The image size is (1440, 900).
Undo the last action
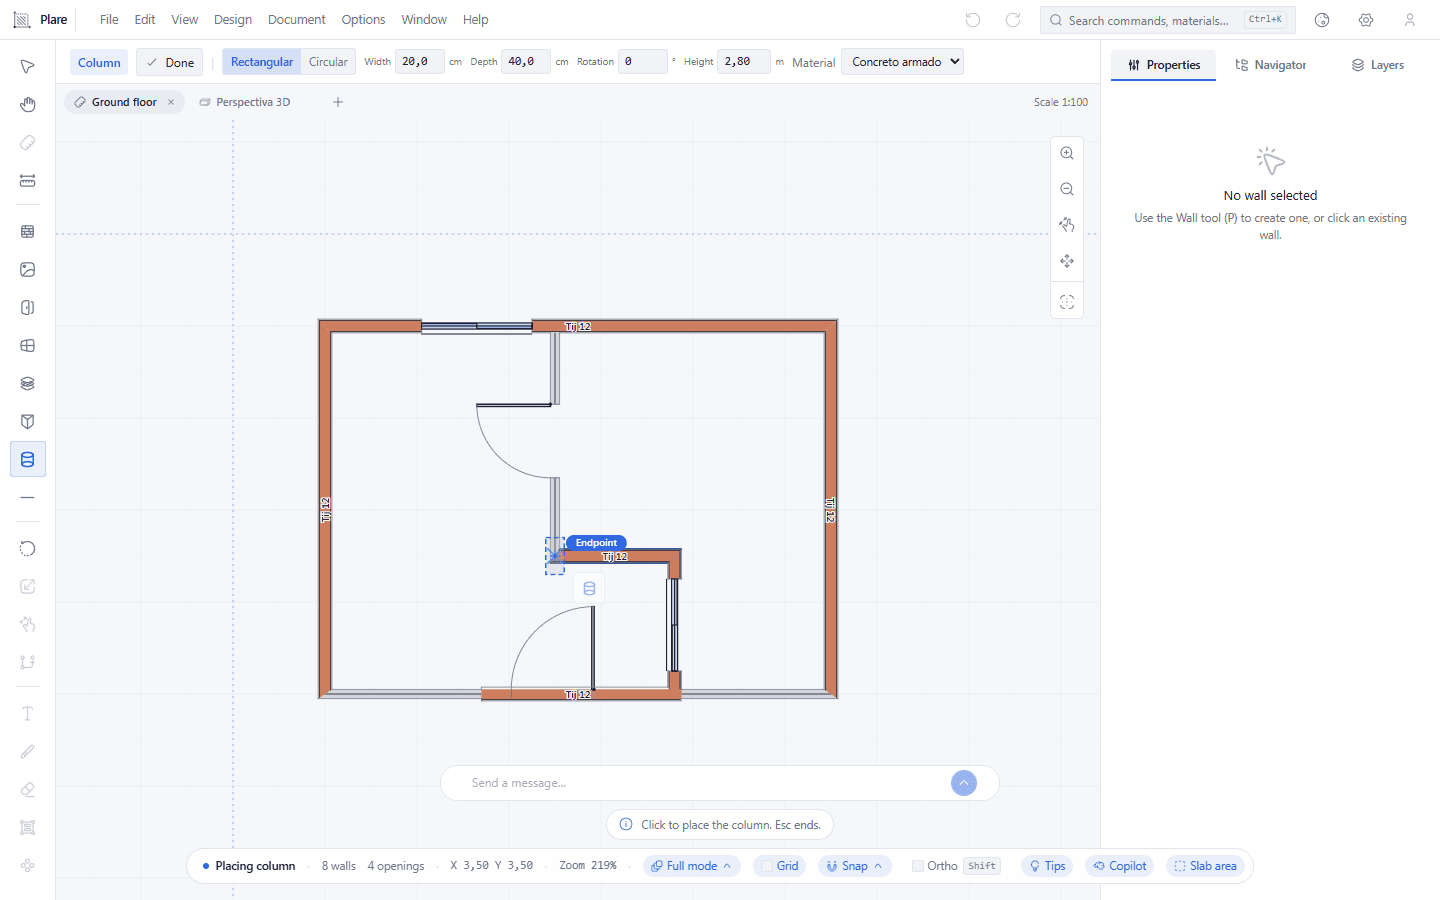pos(973,20)
